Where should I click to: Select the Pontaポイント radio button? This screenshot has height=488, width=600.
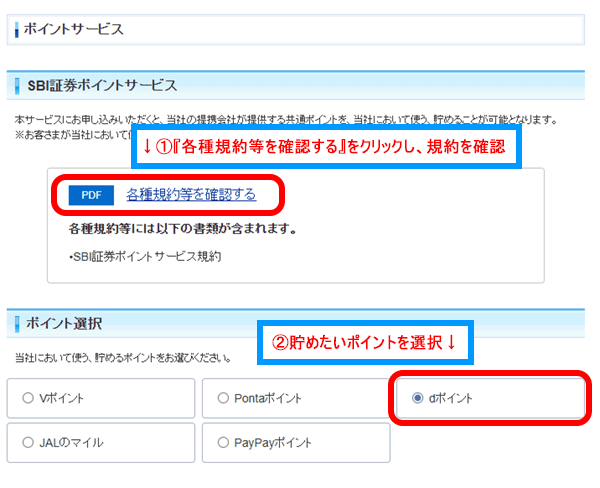coord(223,398)
